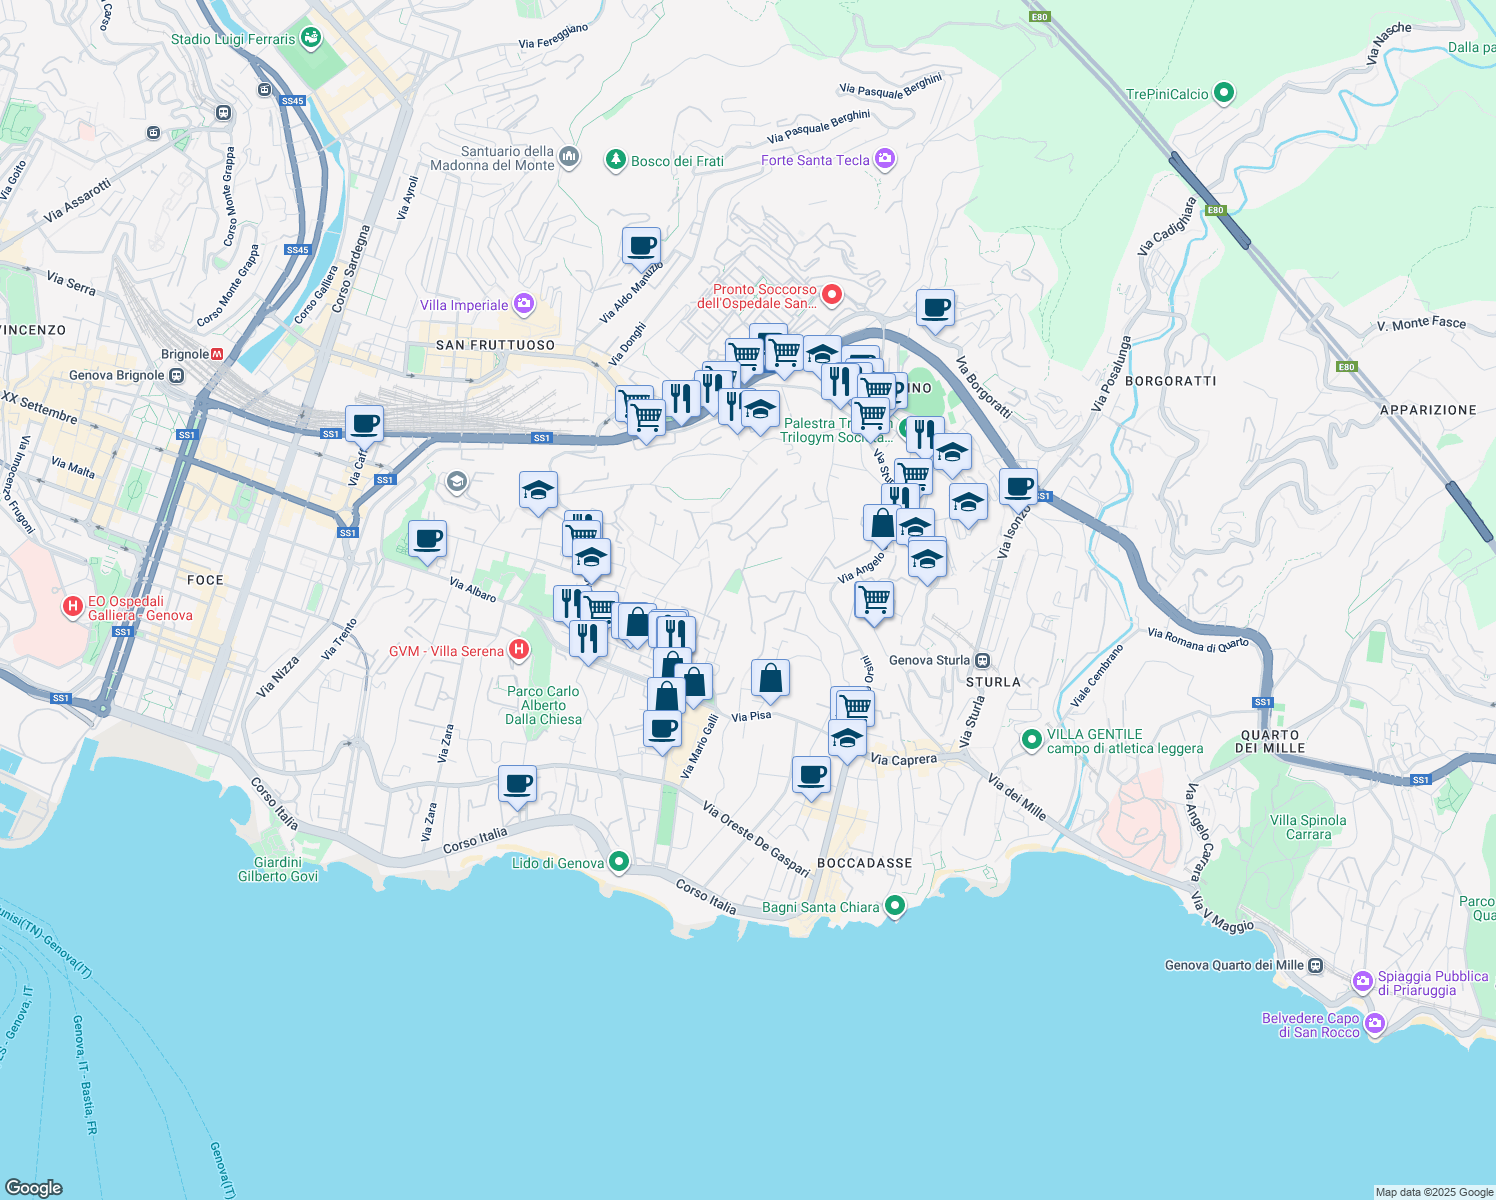
Task: Click the TrePiniCalcio green marker
Action: click(1223, 93)
